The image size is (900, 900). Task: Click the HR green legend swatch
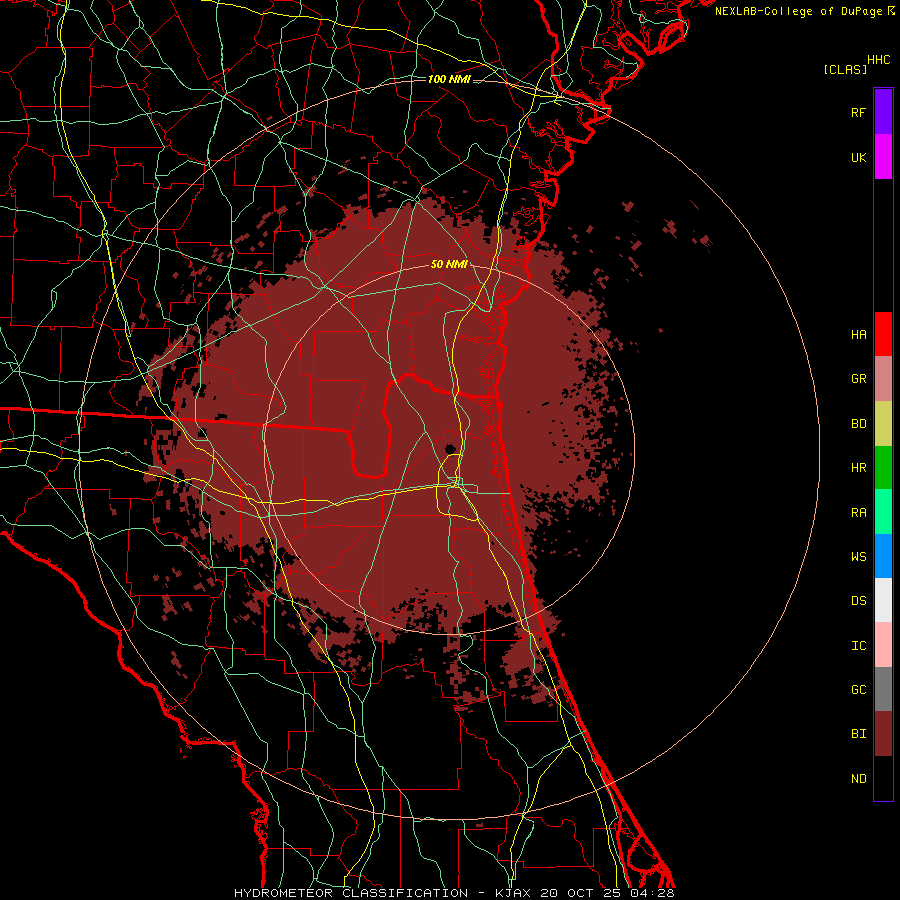coord(883,468)
